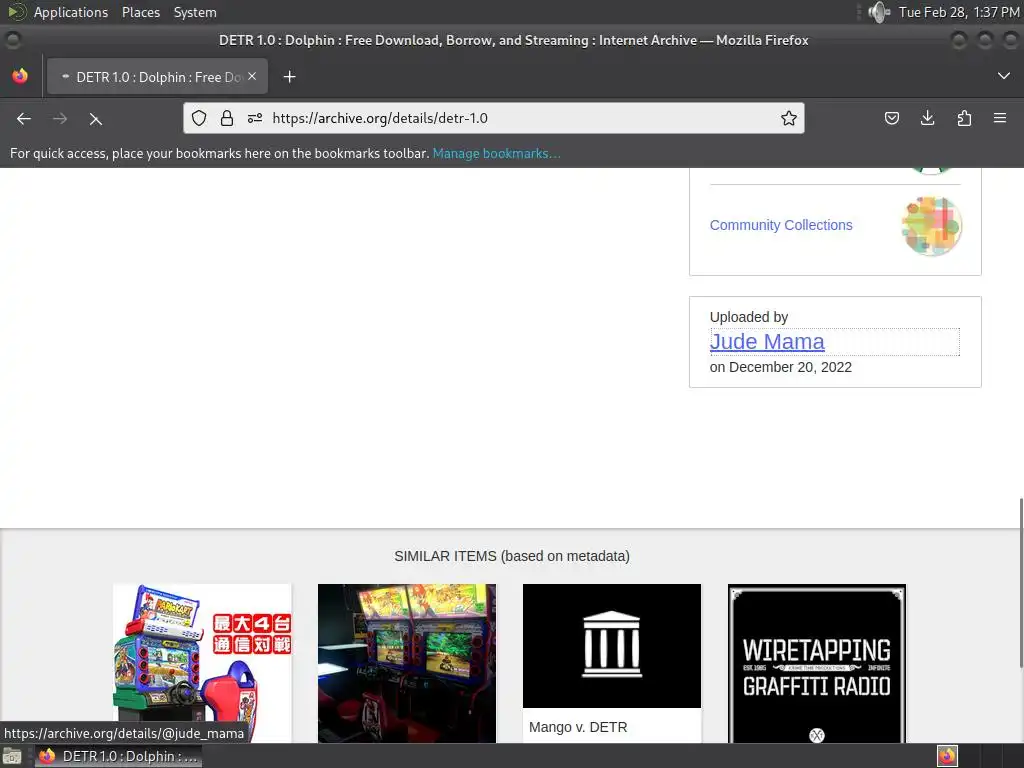This screenshot has height=768, width=1024.
Task: Open site permissions icon in address bar
Action: point(255,118)
